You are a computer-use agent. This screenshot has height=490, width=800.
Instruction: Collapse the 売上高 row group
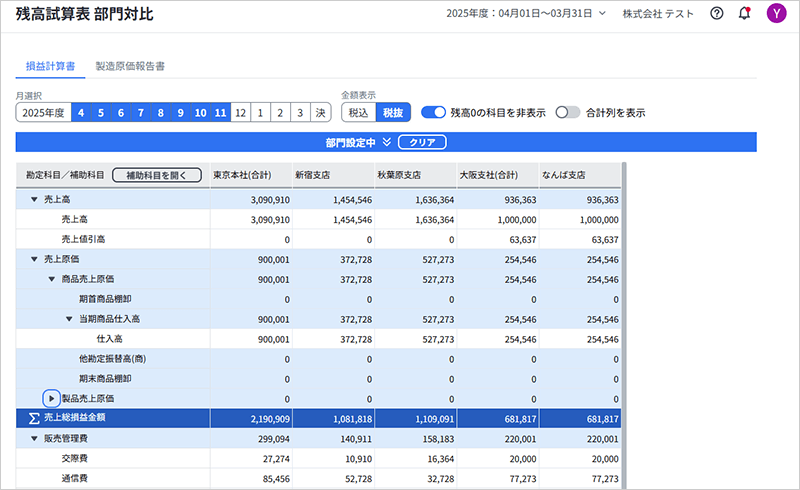tap(34, 200)
